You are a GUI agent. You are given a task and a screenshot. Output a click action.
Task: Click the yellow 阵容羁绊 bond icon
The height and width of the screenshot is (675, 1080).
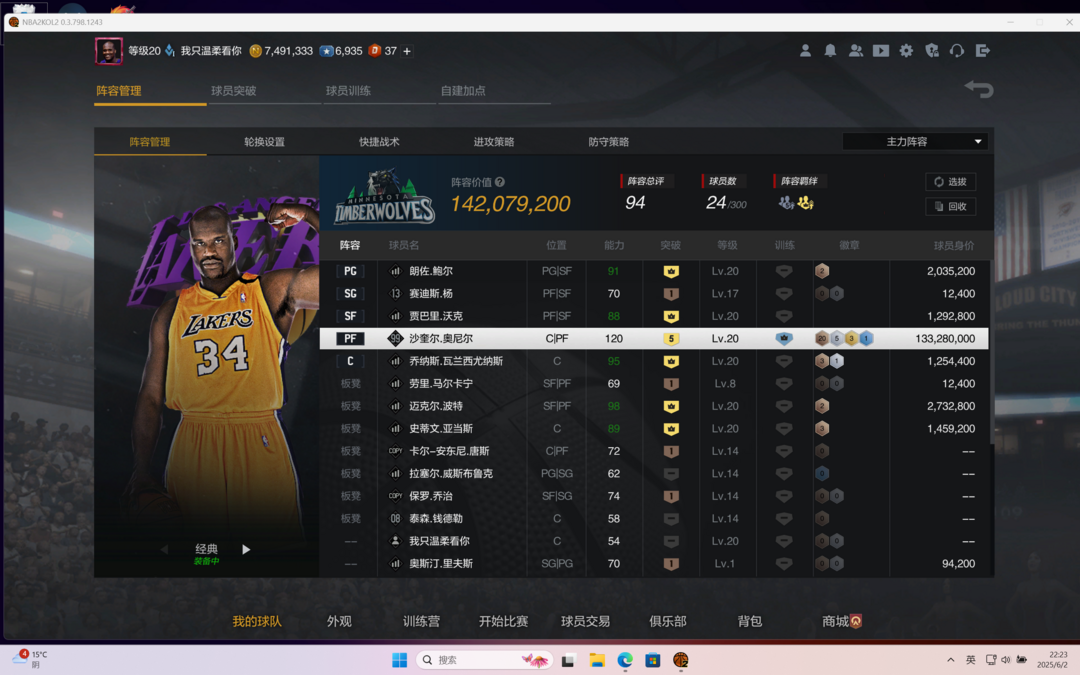click(805, 202)
